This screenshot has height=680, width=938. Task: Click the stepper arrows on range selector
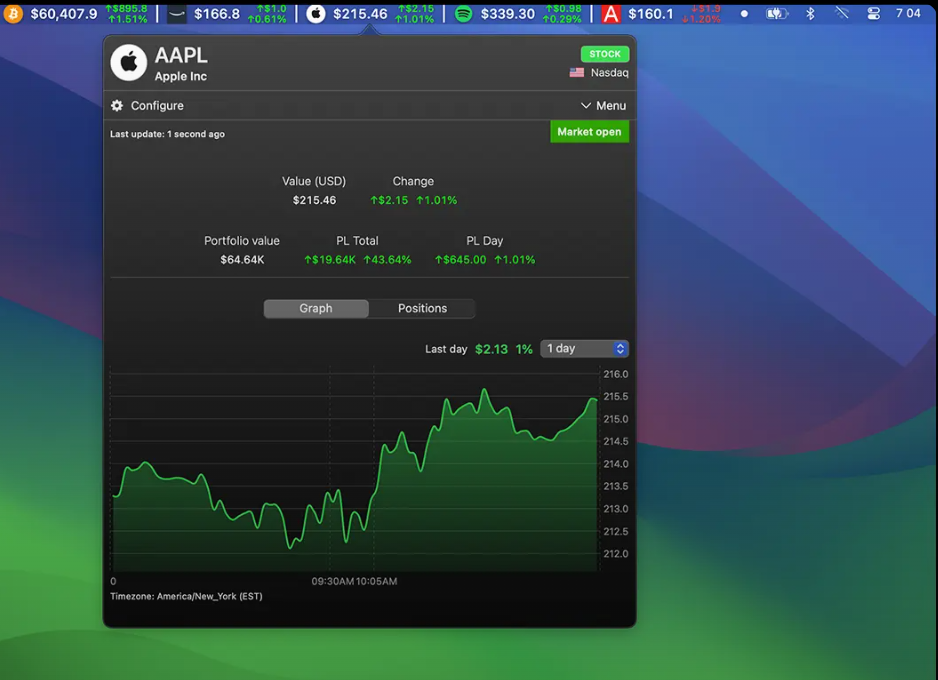[x=620, y=349]
